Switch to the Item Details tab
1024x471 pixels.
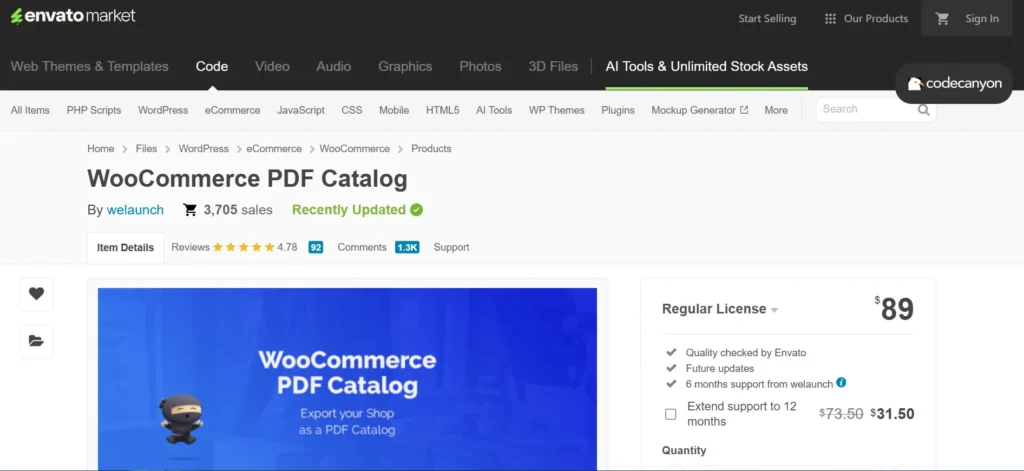click(125, 248)
